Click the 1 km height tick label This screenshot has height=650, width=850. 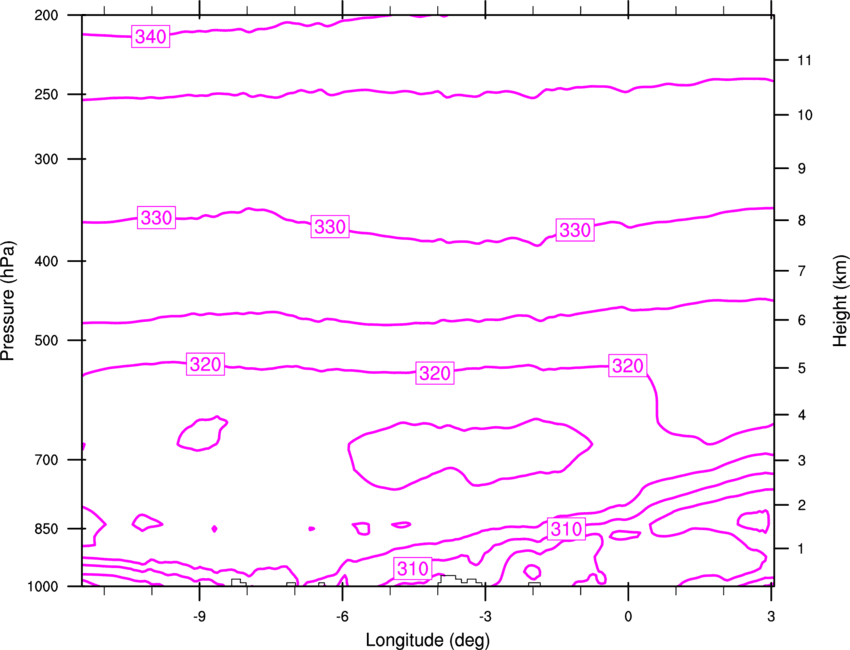[x=801, y=549]
